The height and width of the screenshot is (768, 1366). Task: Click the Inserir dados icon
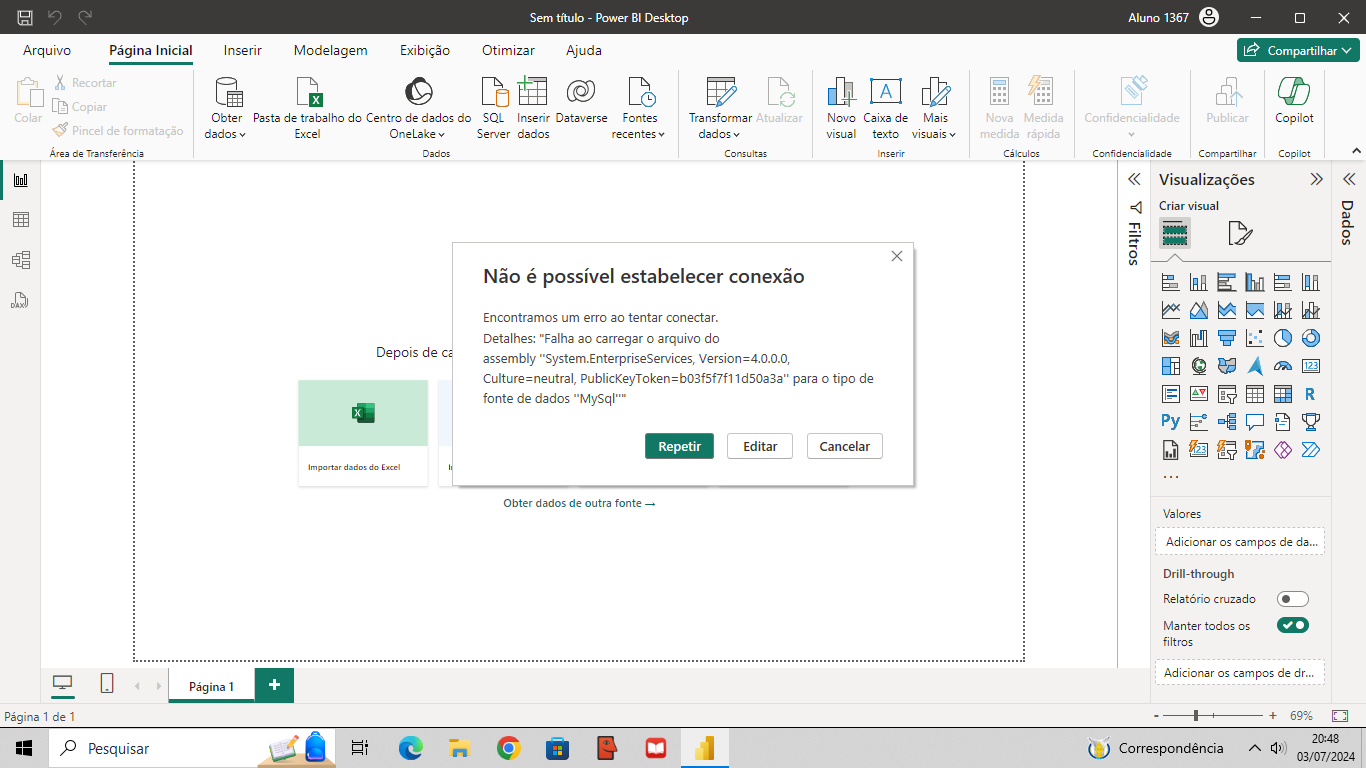pyautogui.click(x=533, y=108)
